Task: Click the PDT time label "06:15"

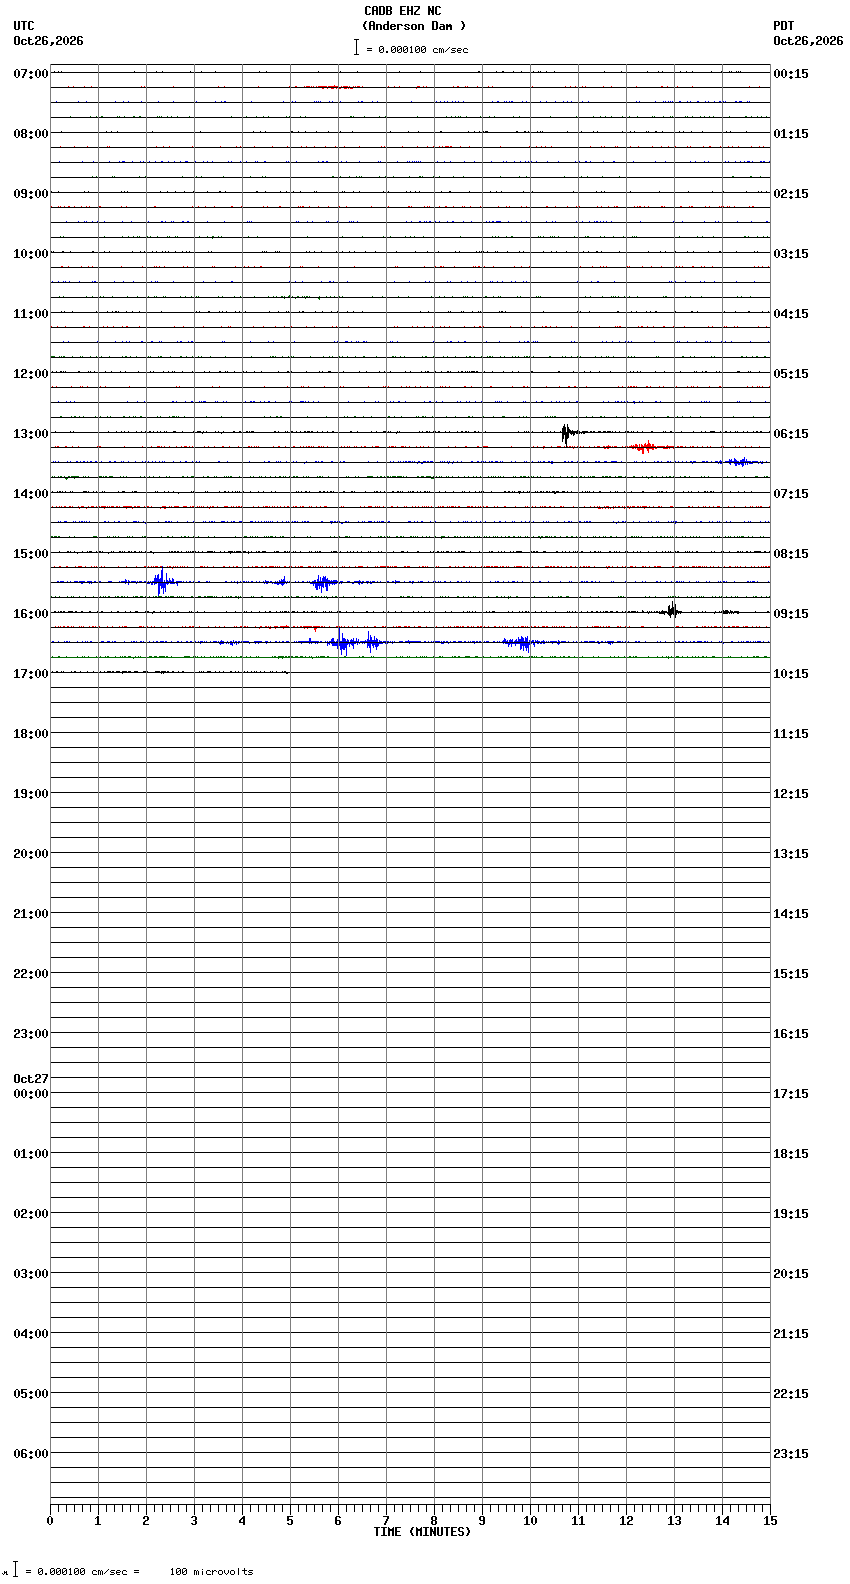Action: 791,434
